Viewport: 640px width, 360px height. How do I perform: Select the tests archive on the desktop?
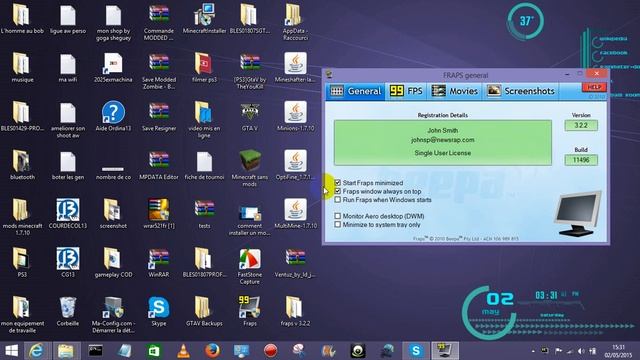click(x=204, y=213)
